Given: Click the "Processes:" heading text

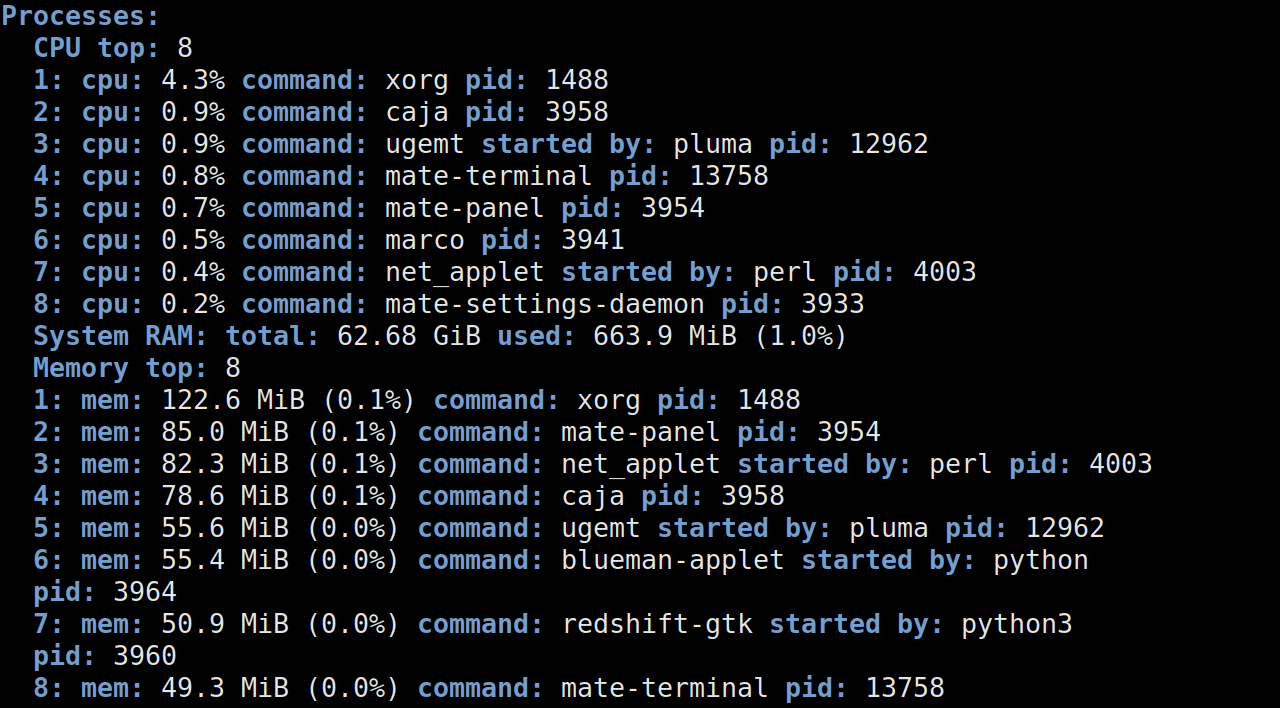Looking at the screenshot, I should point(80,17).
